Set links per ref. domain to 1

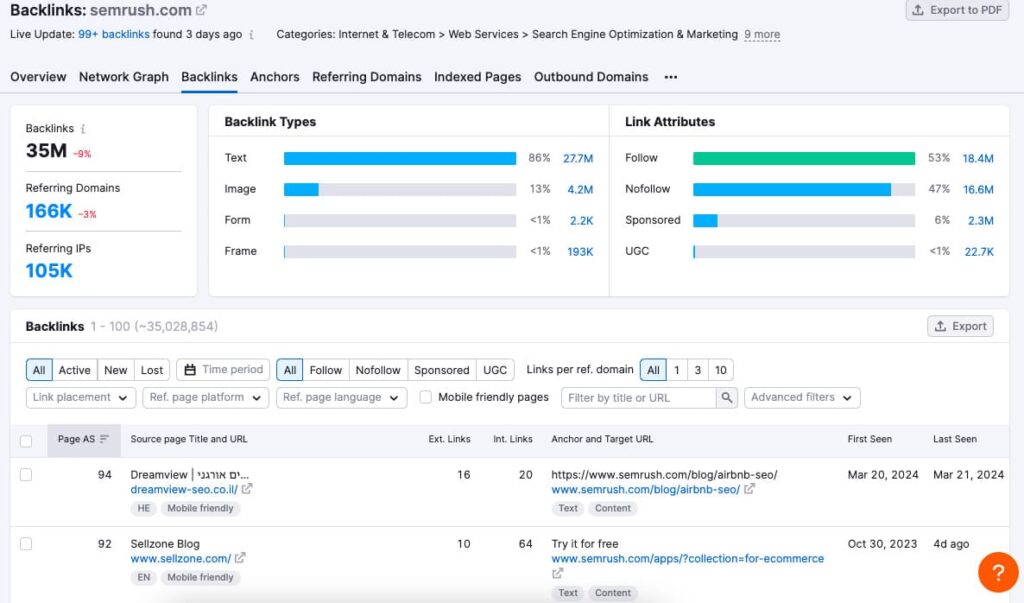pos(677,370)
